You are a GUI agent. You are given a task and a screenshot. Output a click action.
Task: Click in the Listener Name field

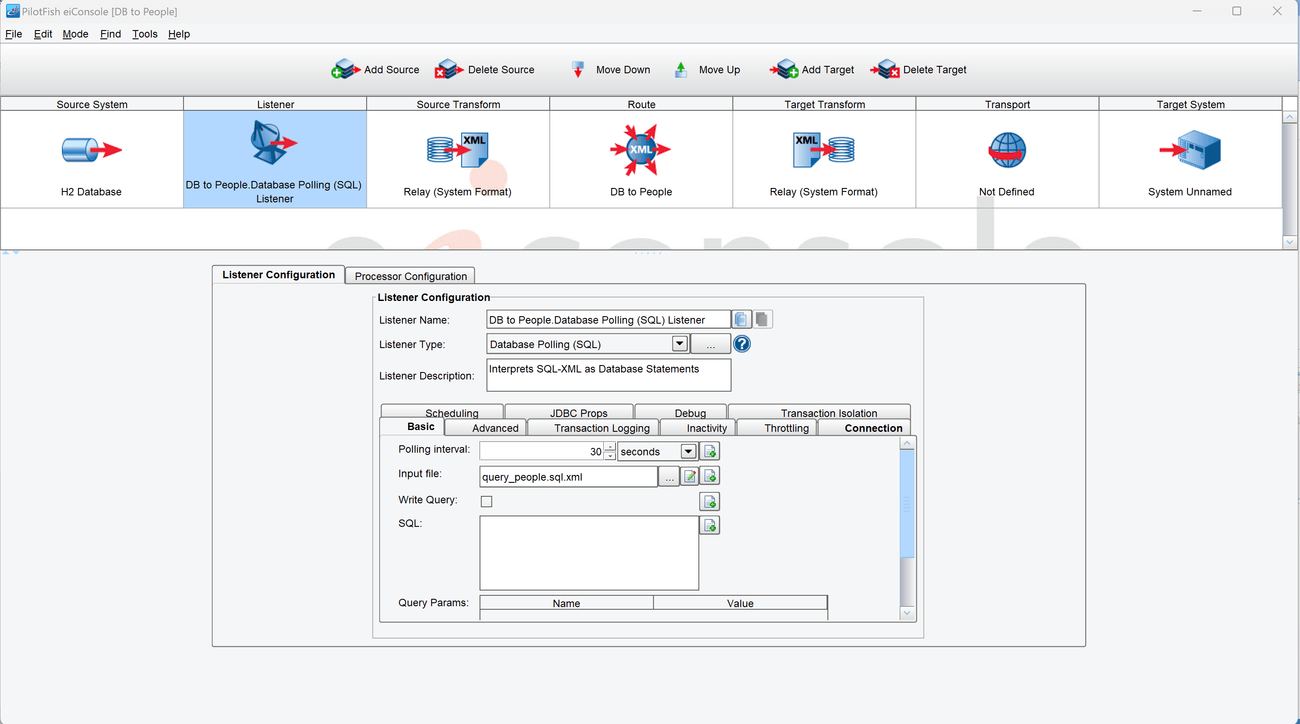(x=608, y=320)
